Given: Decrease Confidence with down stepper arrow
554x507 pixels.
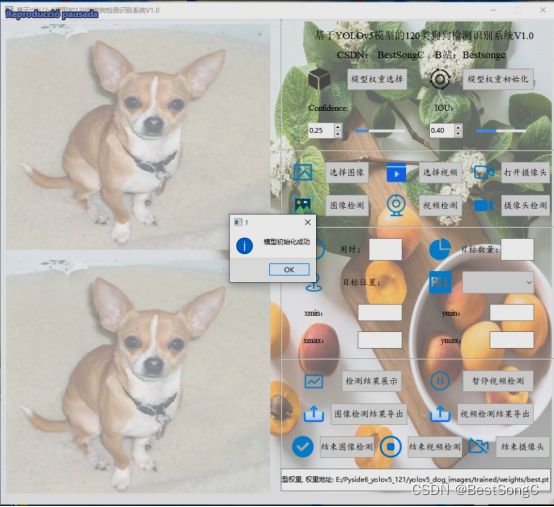Looking at the screenshot, I should pos(338,134).
